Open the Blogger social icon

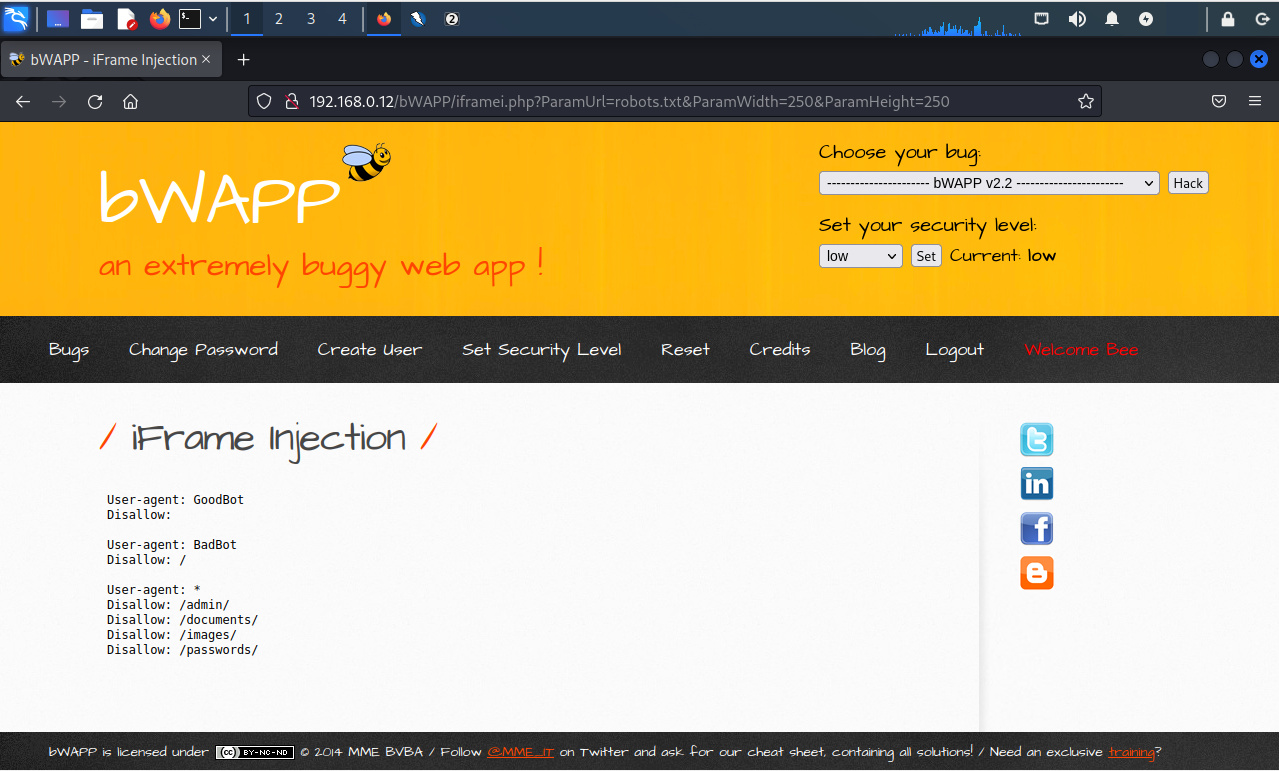coord(1036,573)
